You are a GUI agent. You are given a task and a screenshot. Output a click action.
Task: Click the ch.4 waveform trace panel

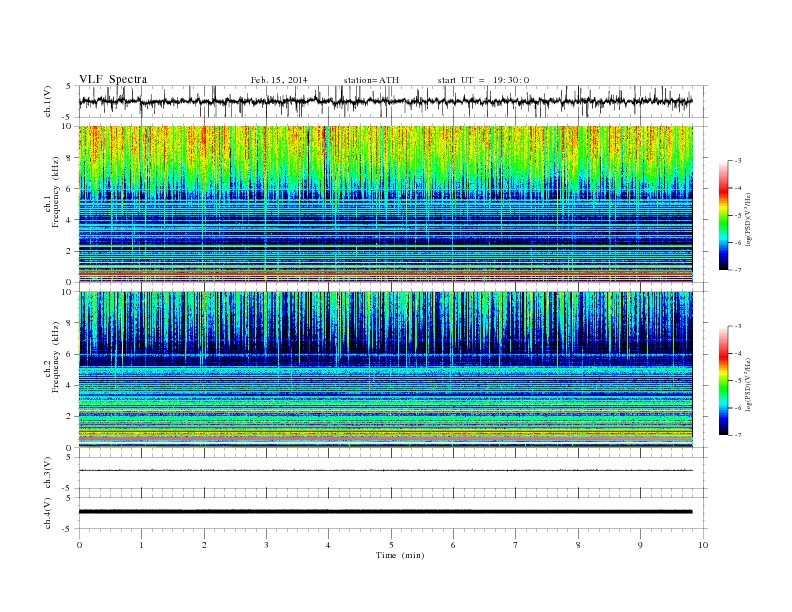point(393,513)
